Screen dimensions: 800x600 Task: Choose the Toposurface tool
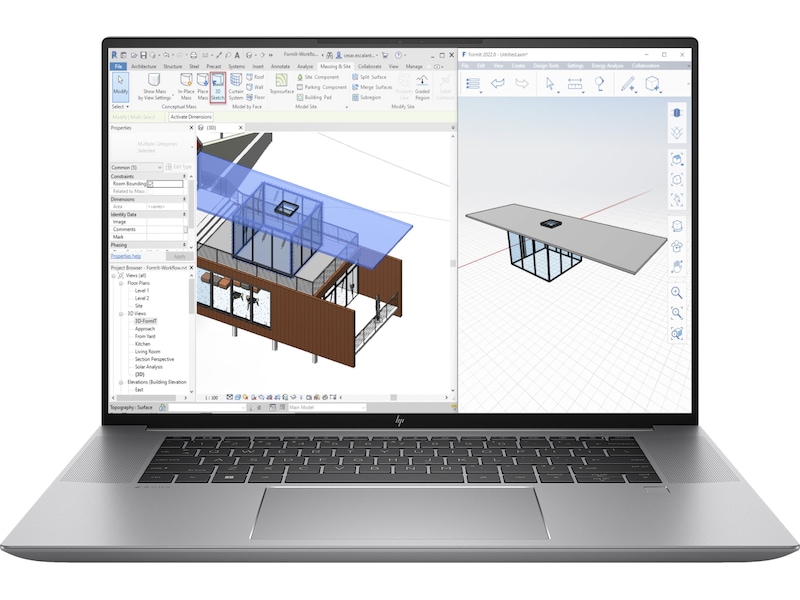point(282,91)
